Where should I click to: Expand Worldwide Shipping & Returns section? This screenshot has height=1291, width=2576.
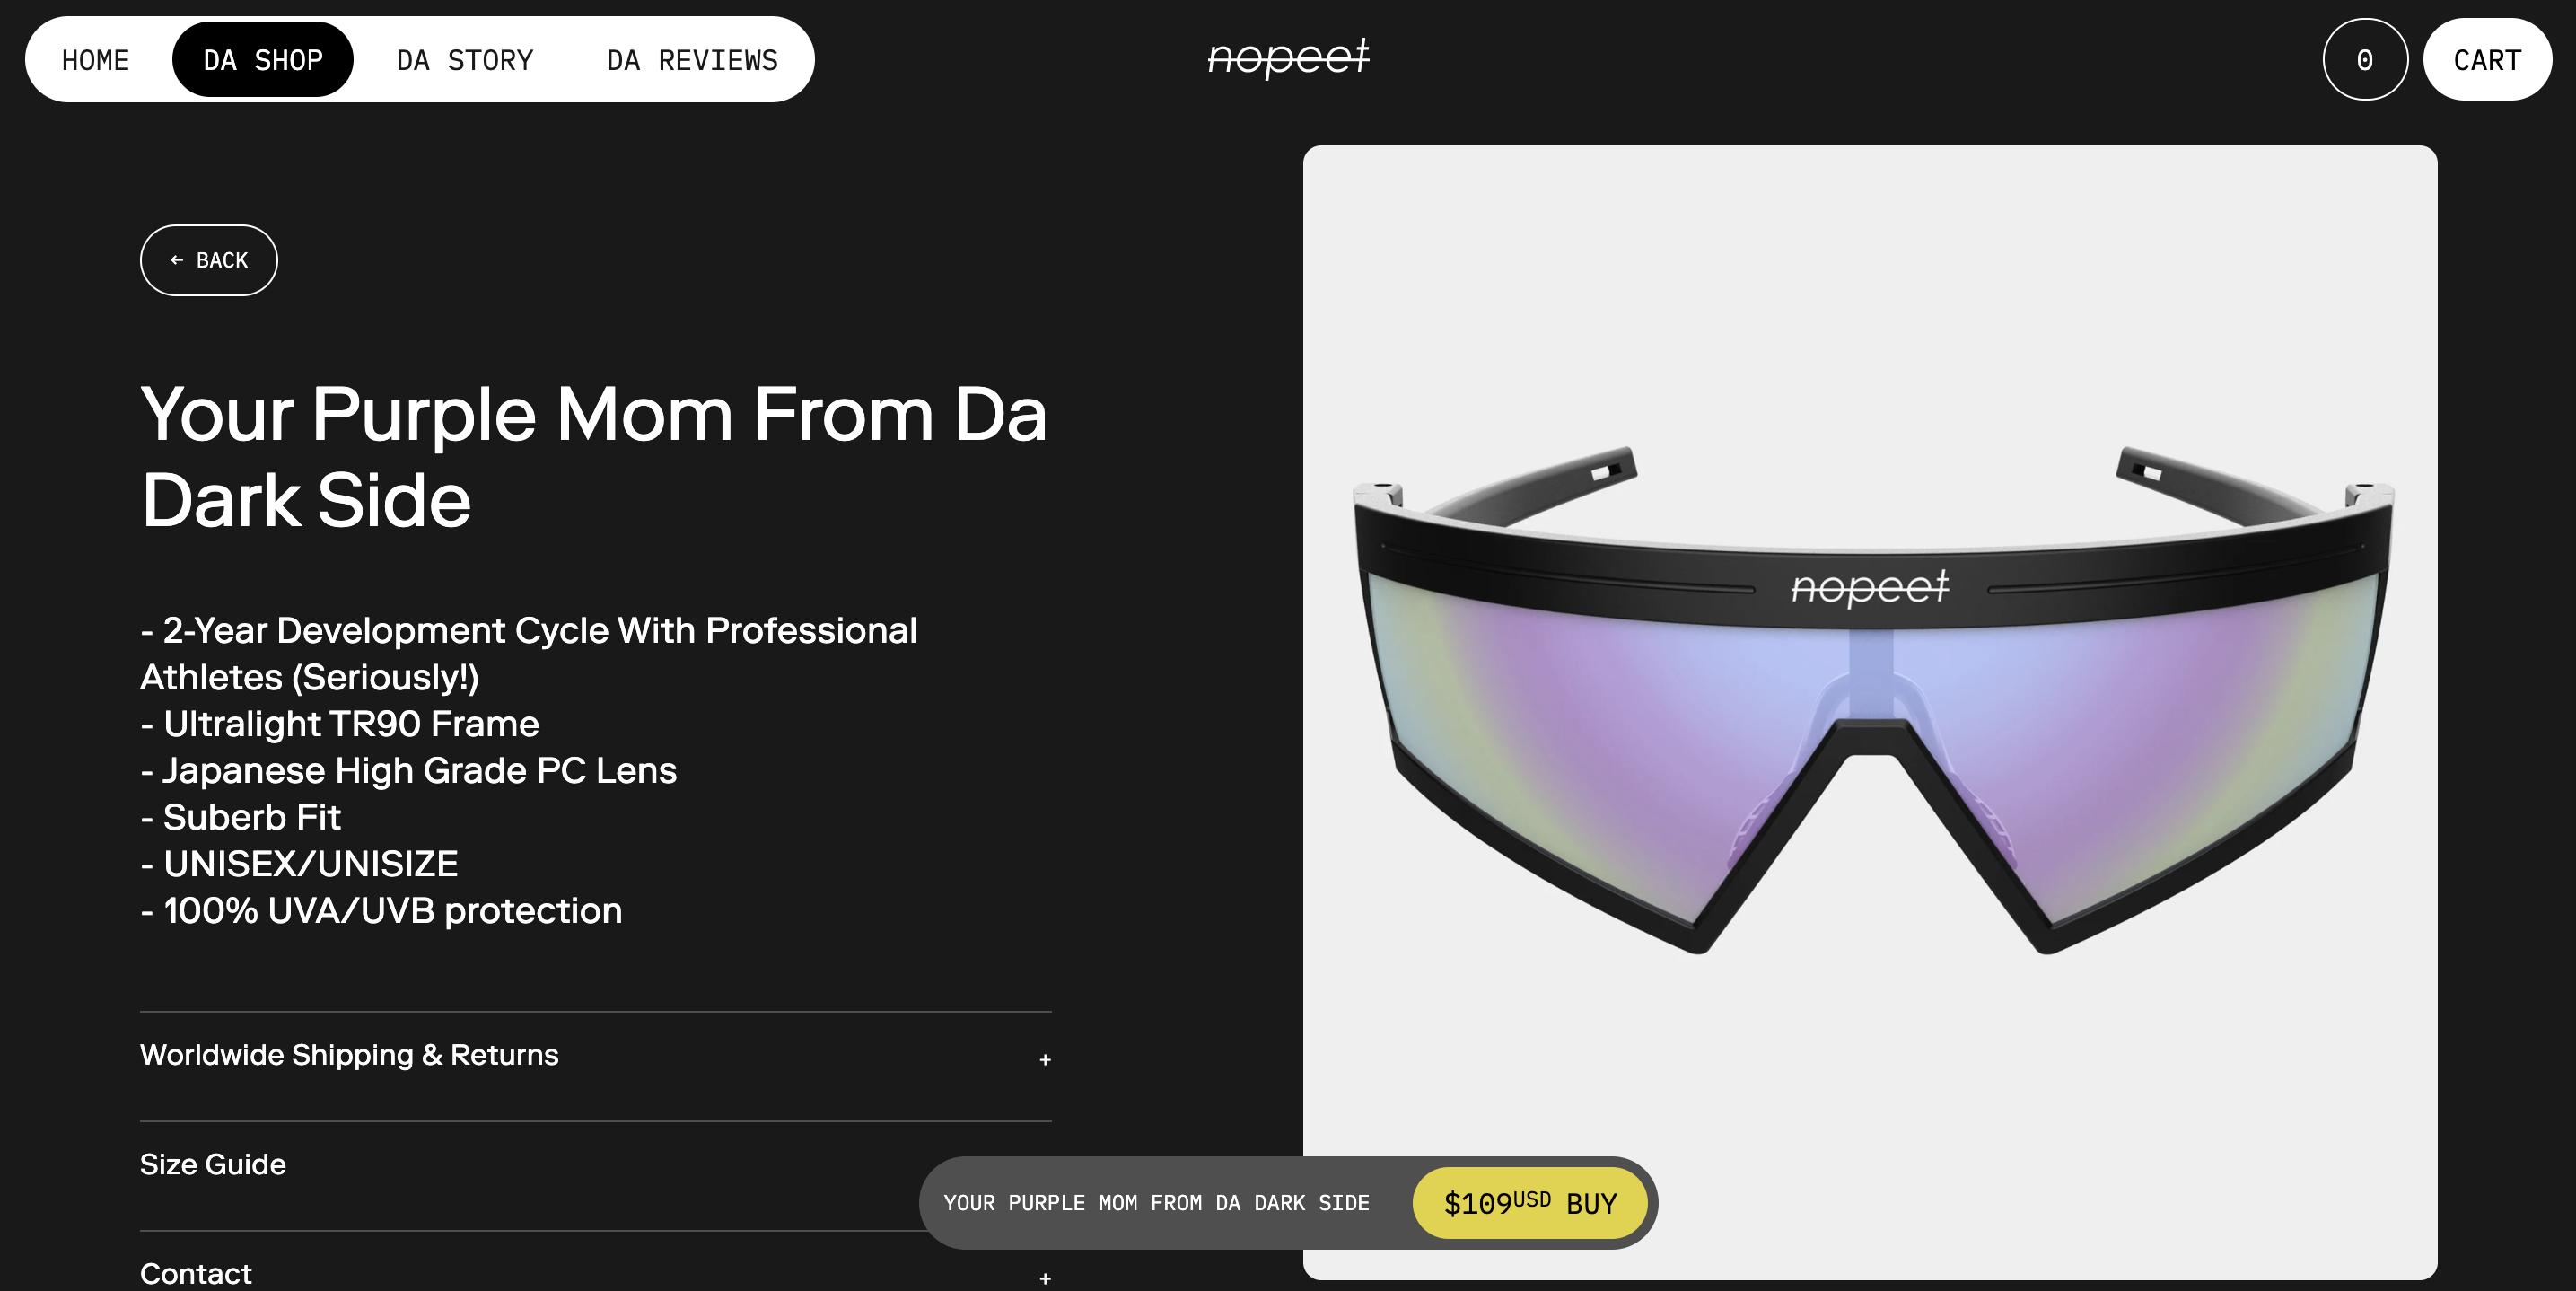[x=349, y=1055]
